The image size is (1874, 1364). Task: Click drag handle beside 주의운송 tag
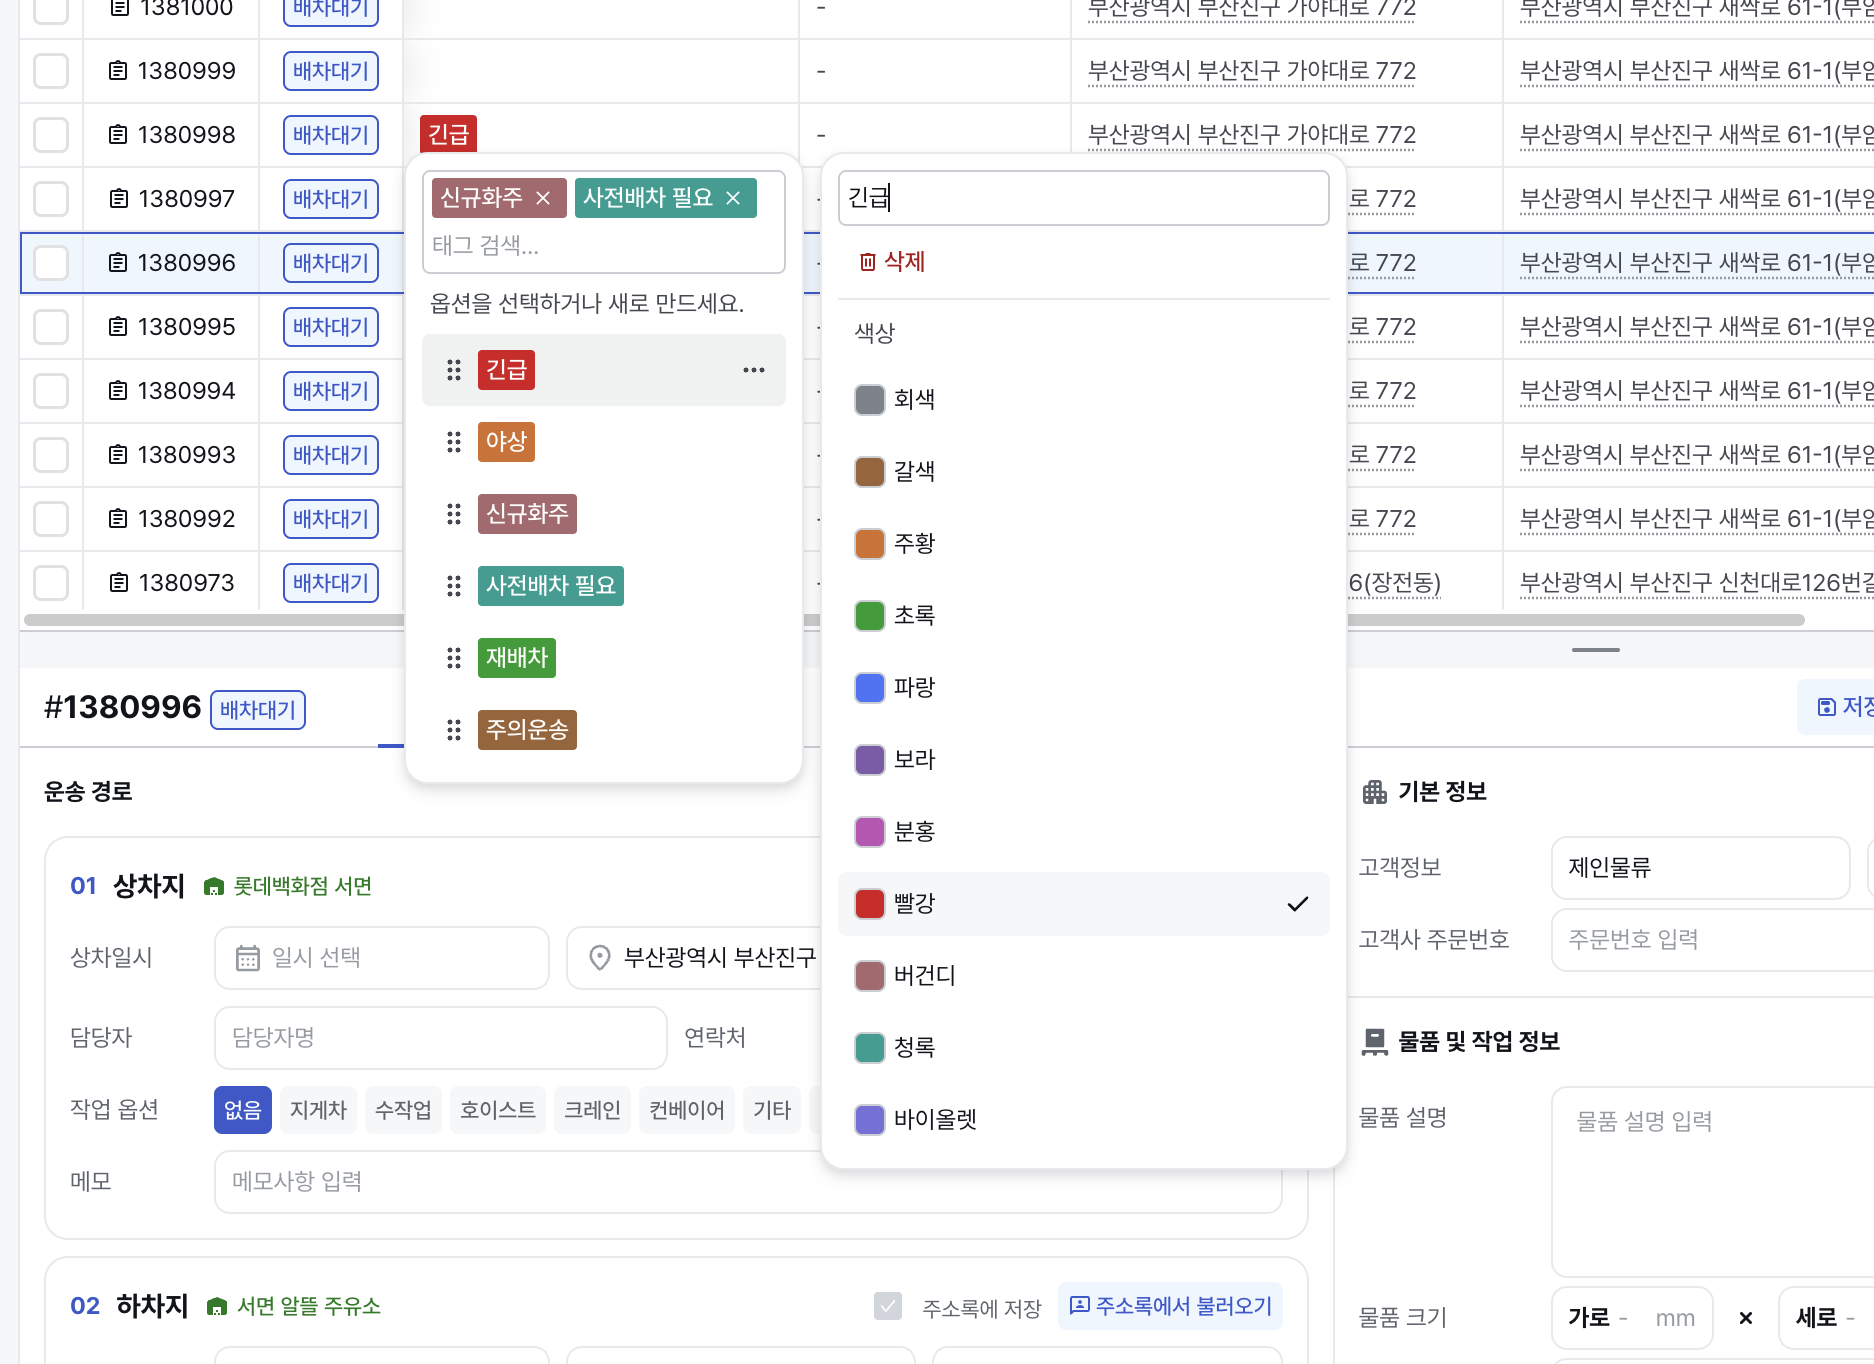pyautogui.click(x=454, y=730)
